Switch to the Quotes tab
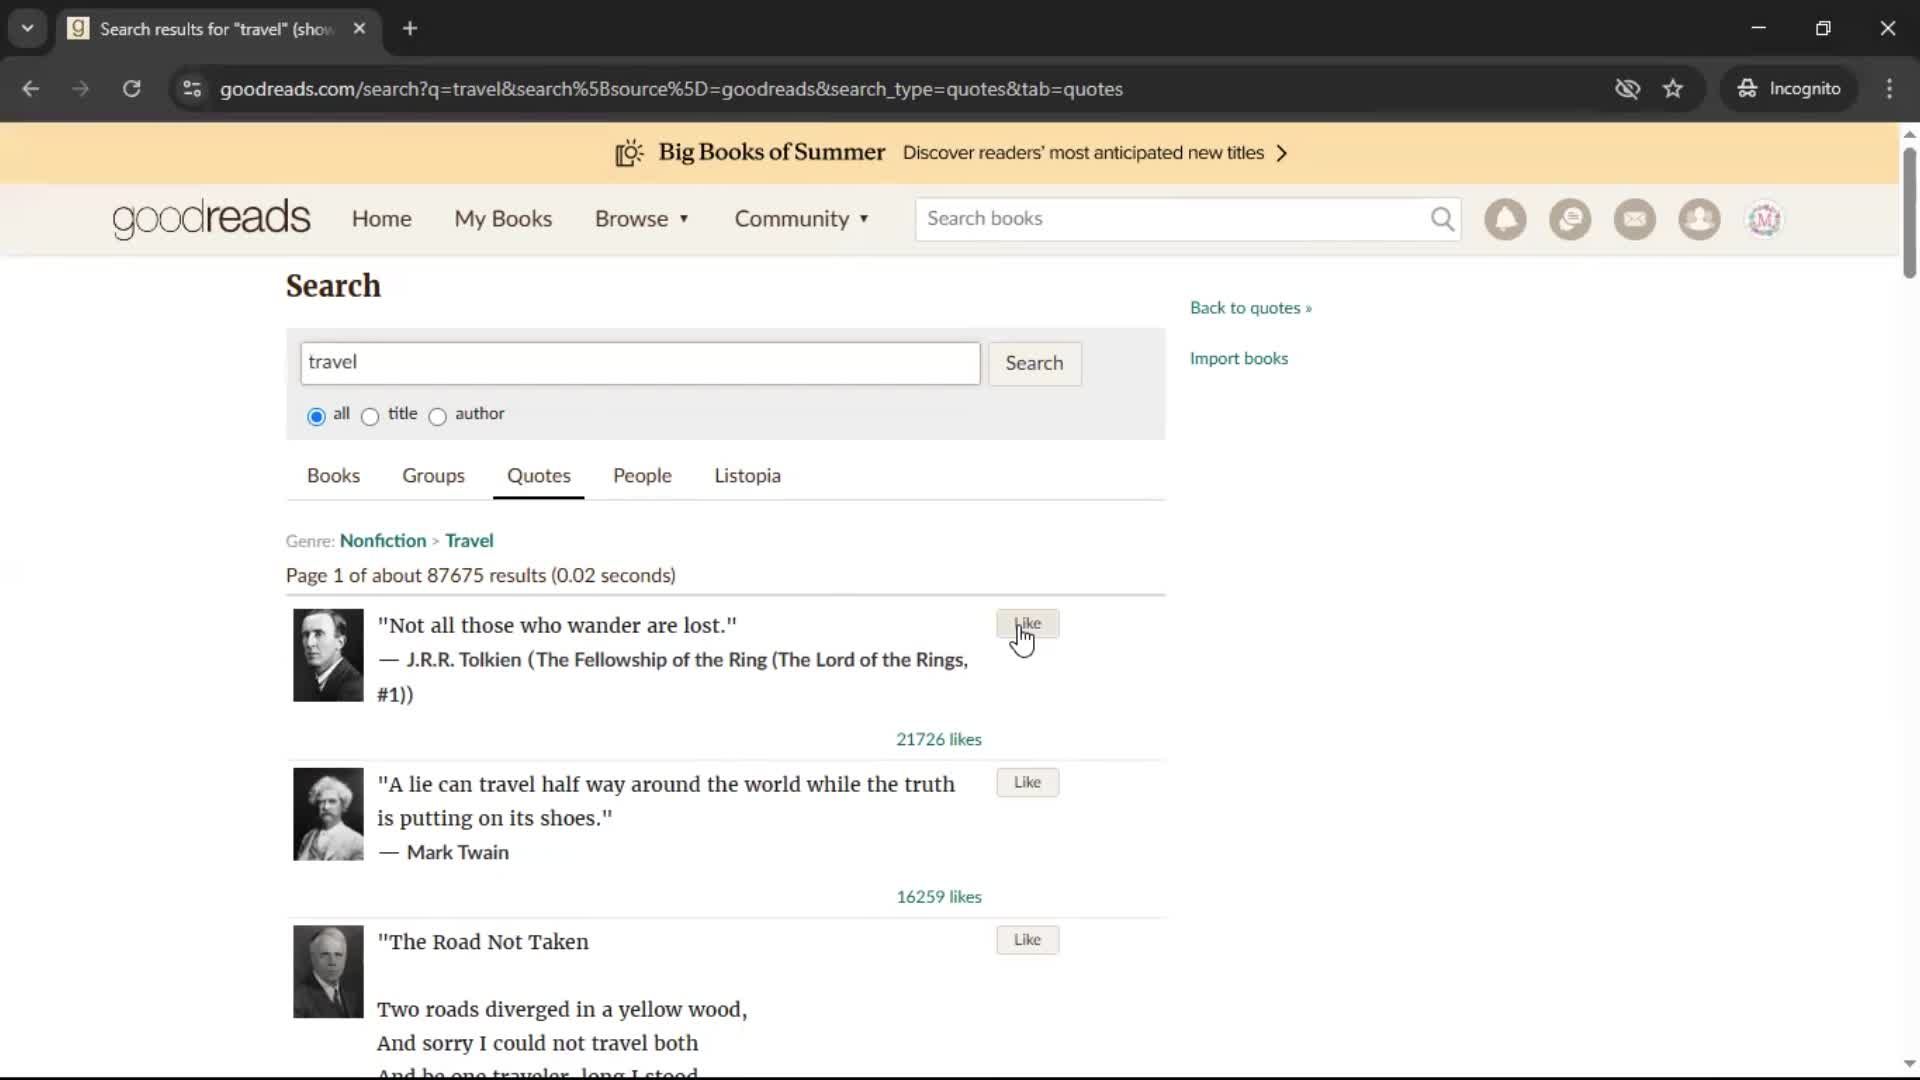Screen dimensions: 1920x1080 [538, 476]
